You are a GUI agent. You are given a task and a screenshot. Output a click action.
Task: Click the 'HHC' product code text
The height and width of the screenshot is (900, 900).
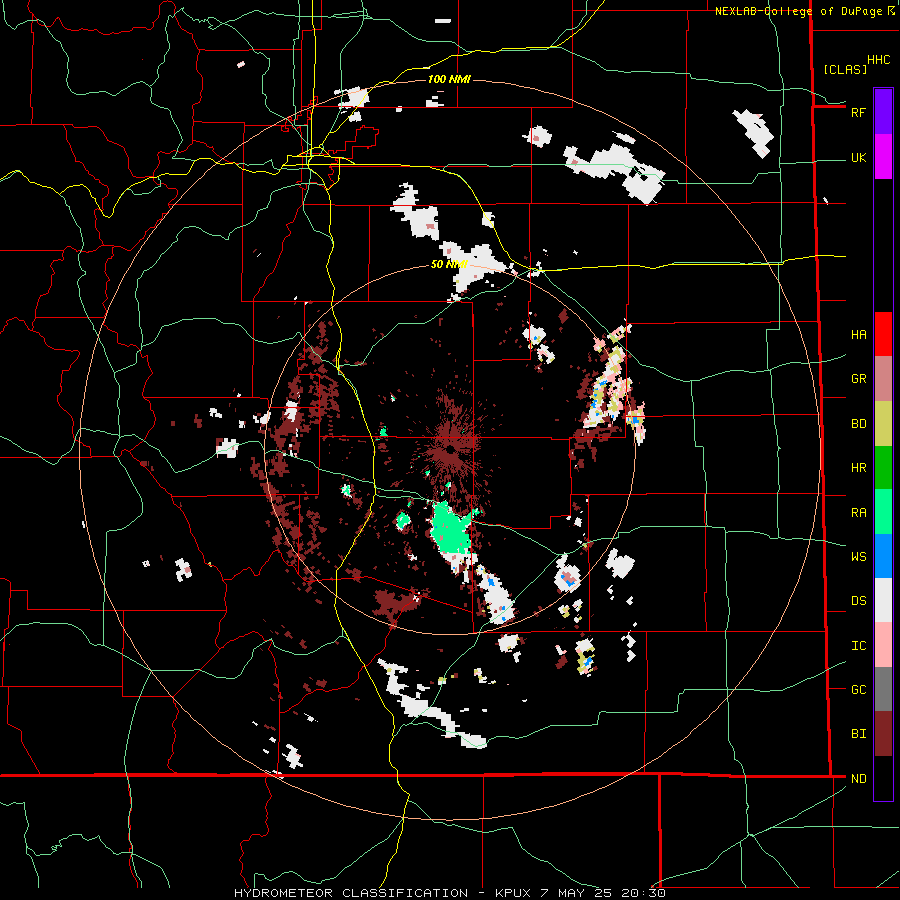(879, 60)
